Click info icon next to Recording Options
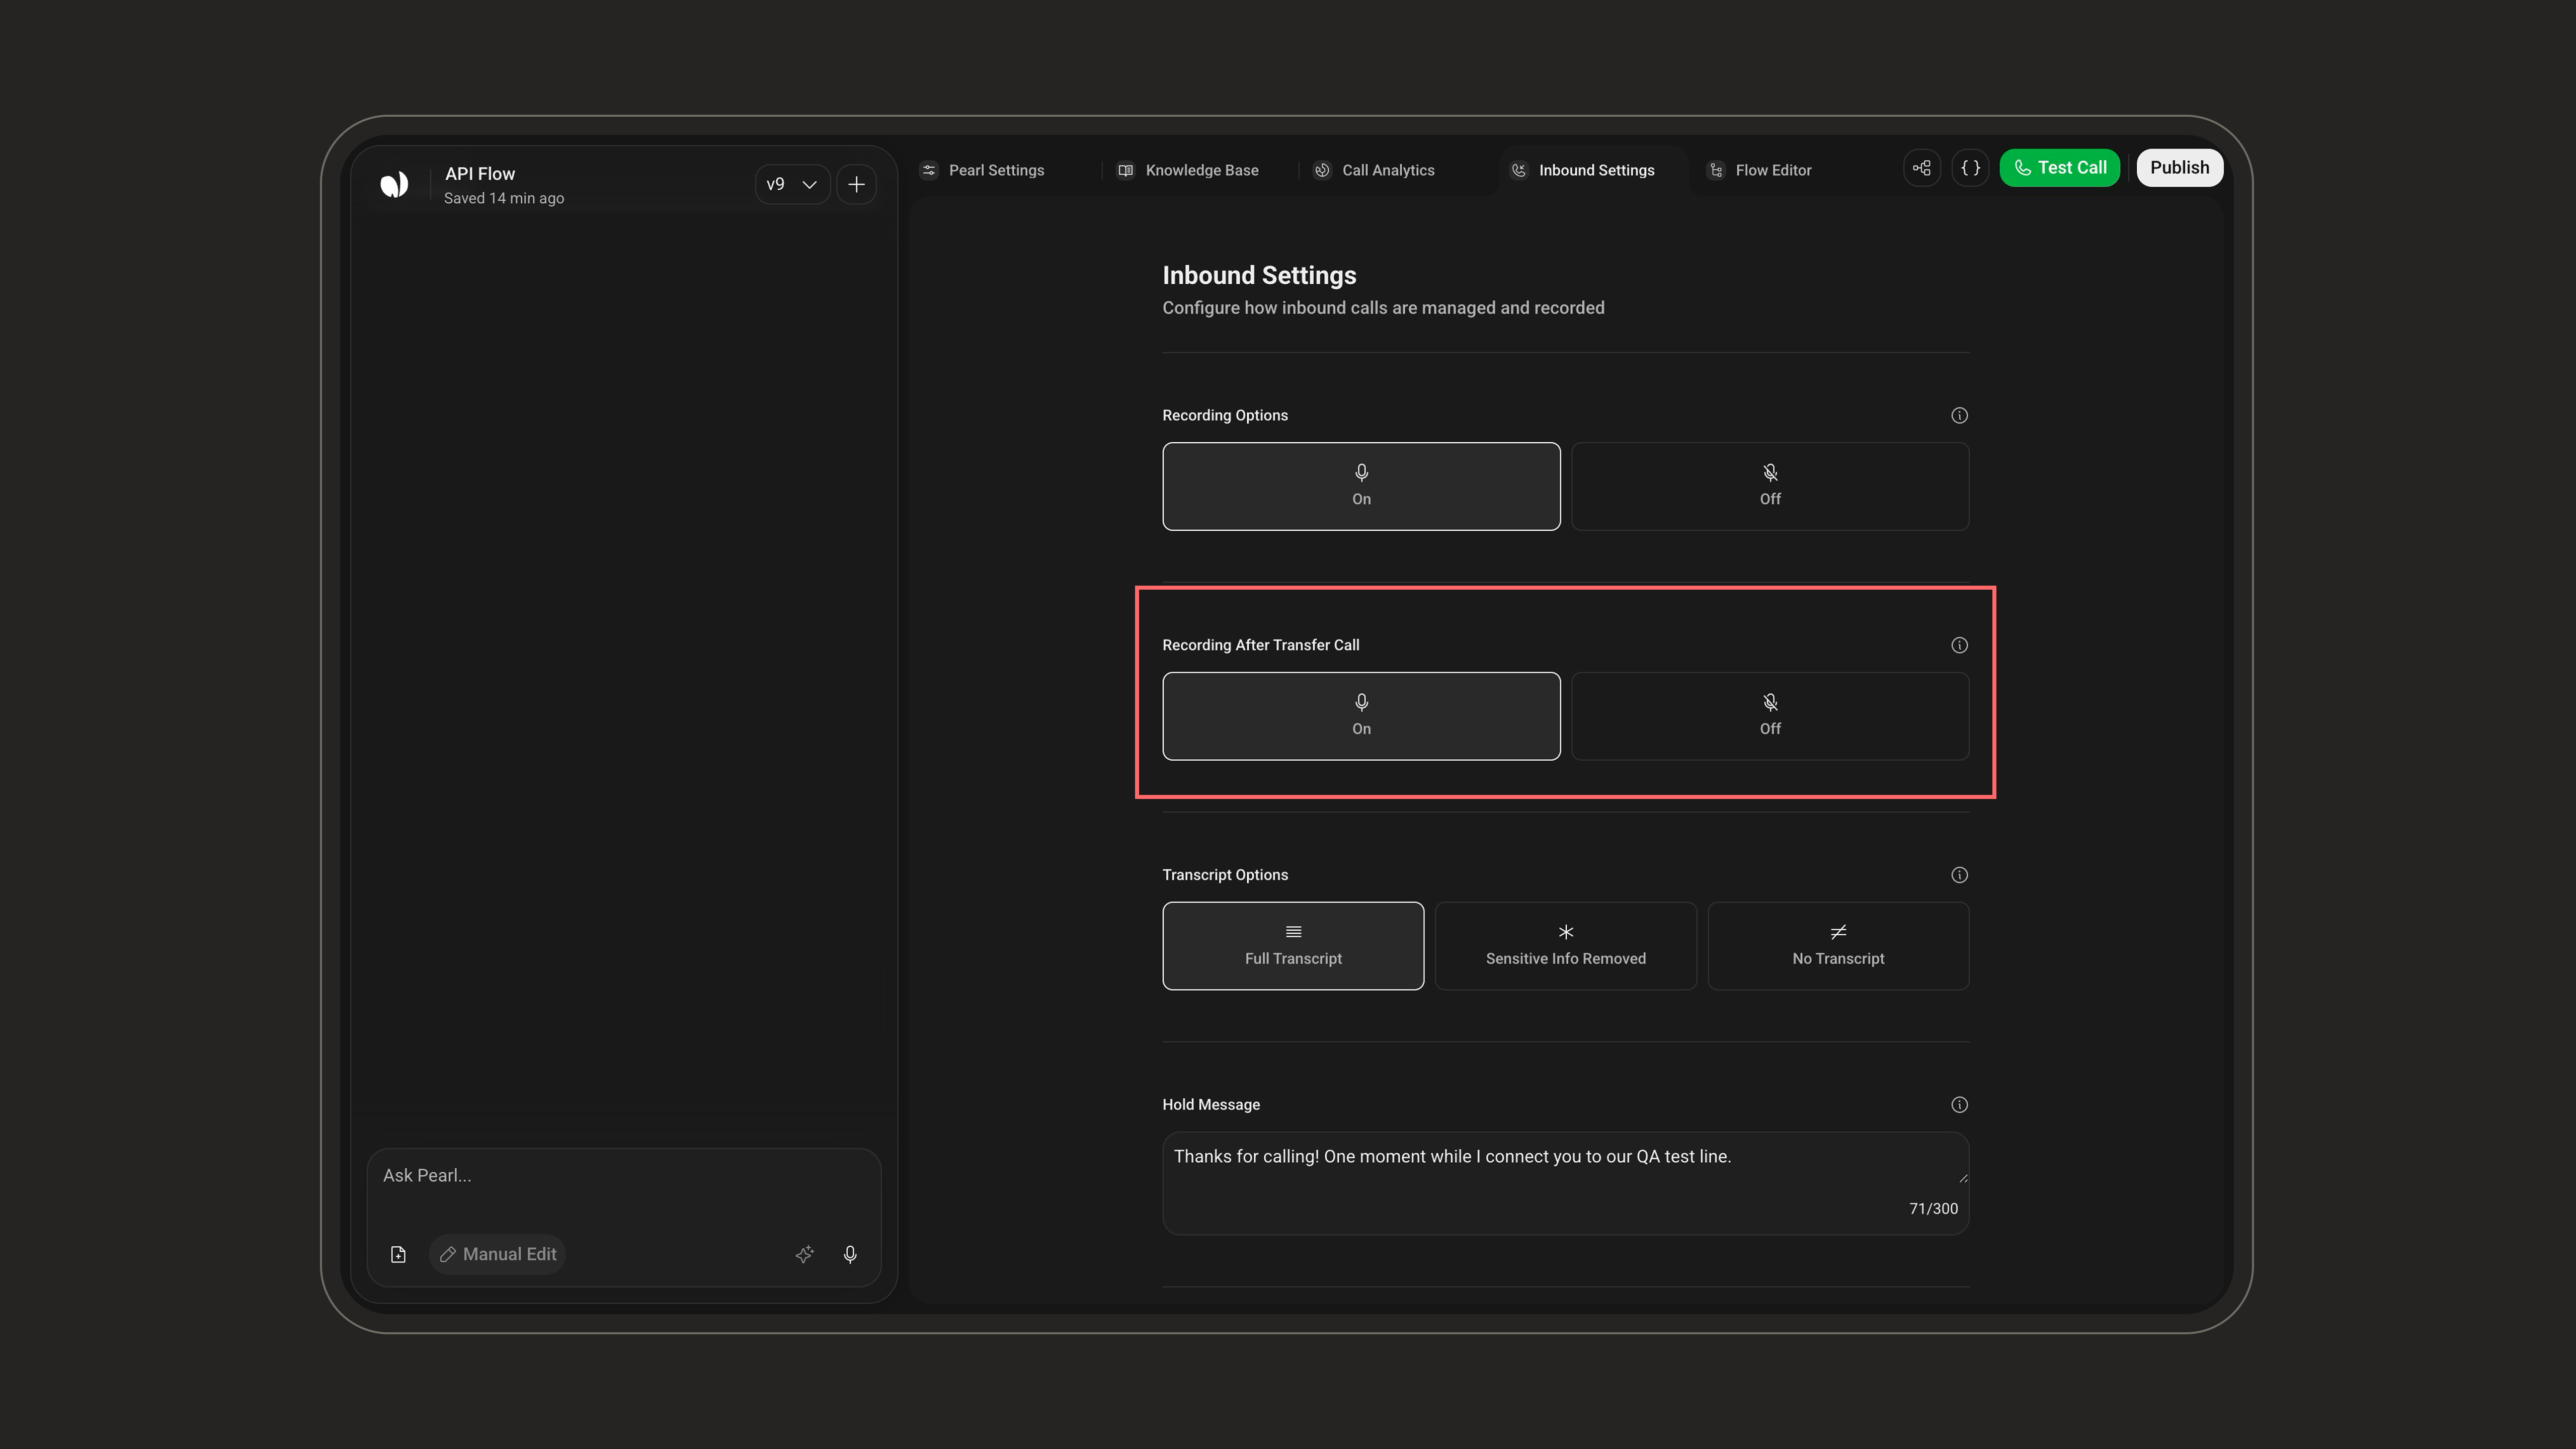Screen dimensions: 2576x1449 (x=1959, y=415)
